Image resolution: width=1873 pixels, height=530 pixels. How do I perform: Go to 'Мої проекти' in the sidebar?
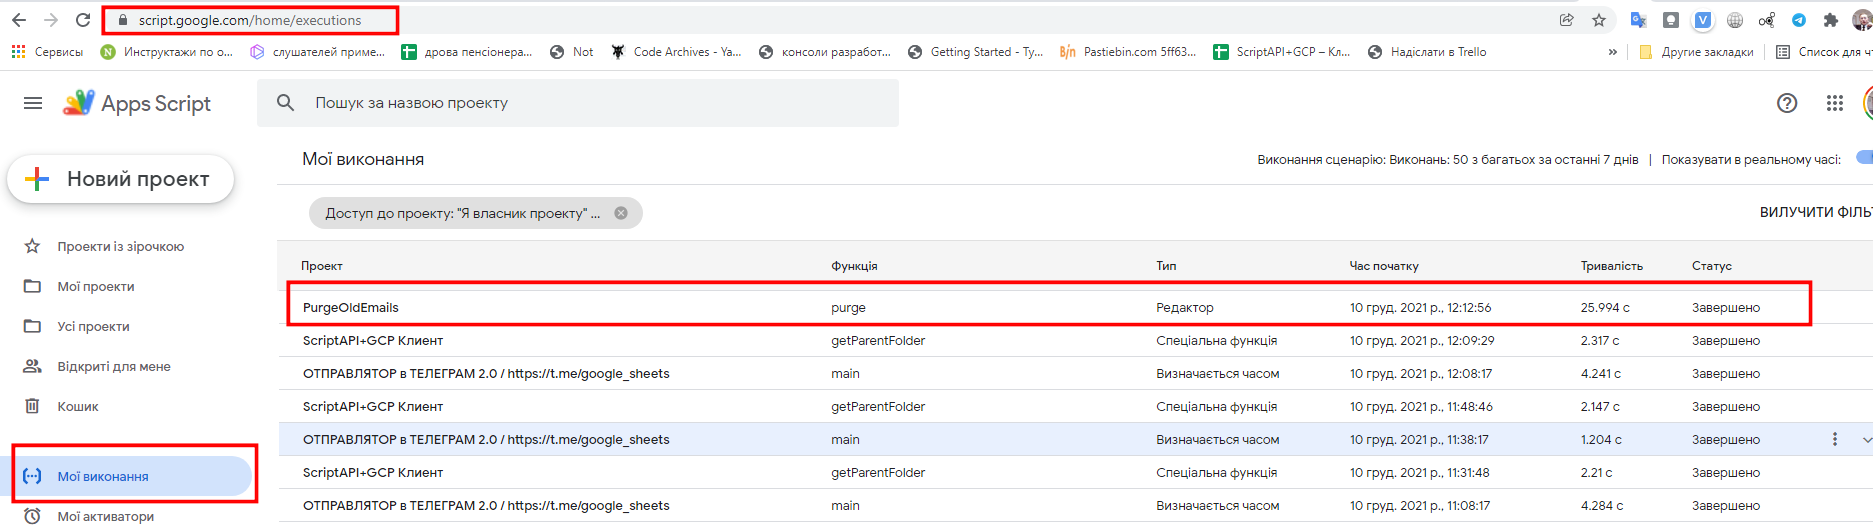point(96,286)
